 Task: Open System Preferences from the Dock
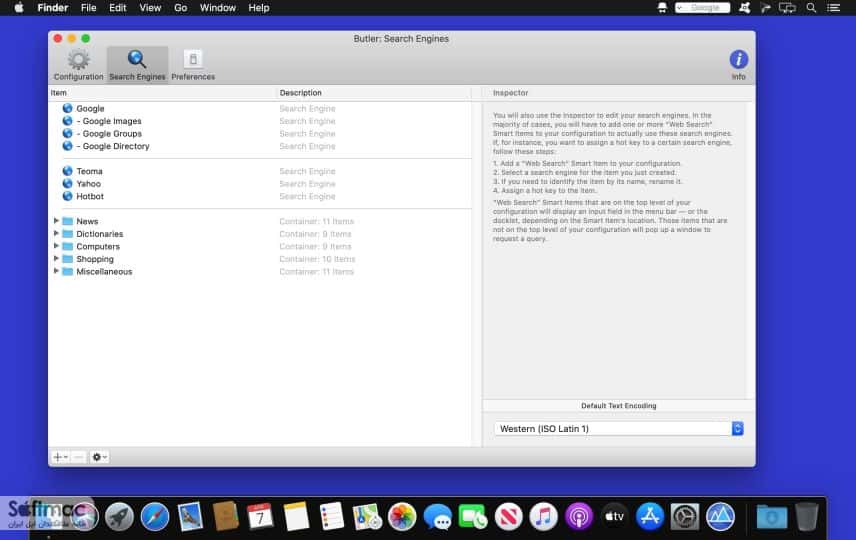pyautogui.click(x=685, y=516)
